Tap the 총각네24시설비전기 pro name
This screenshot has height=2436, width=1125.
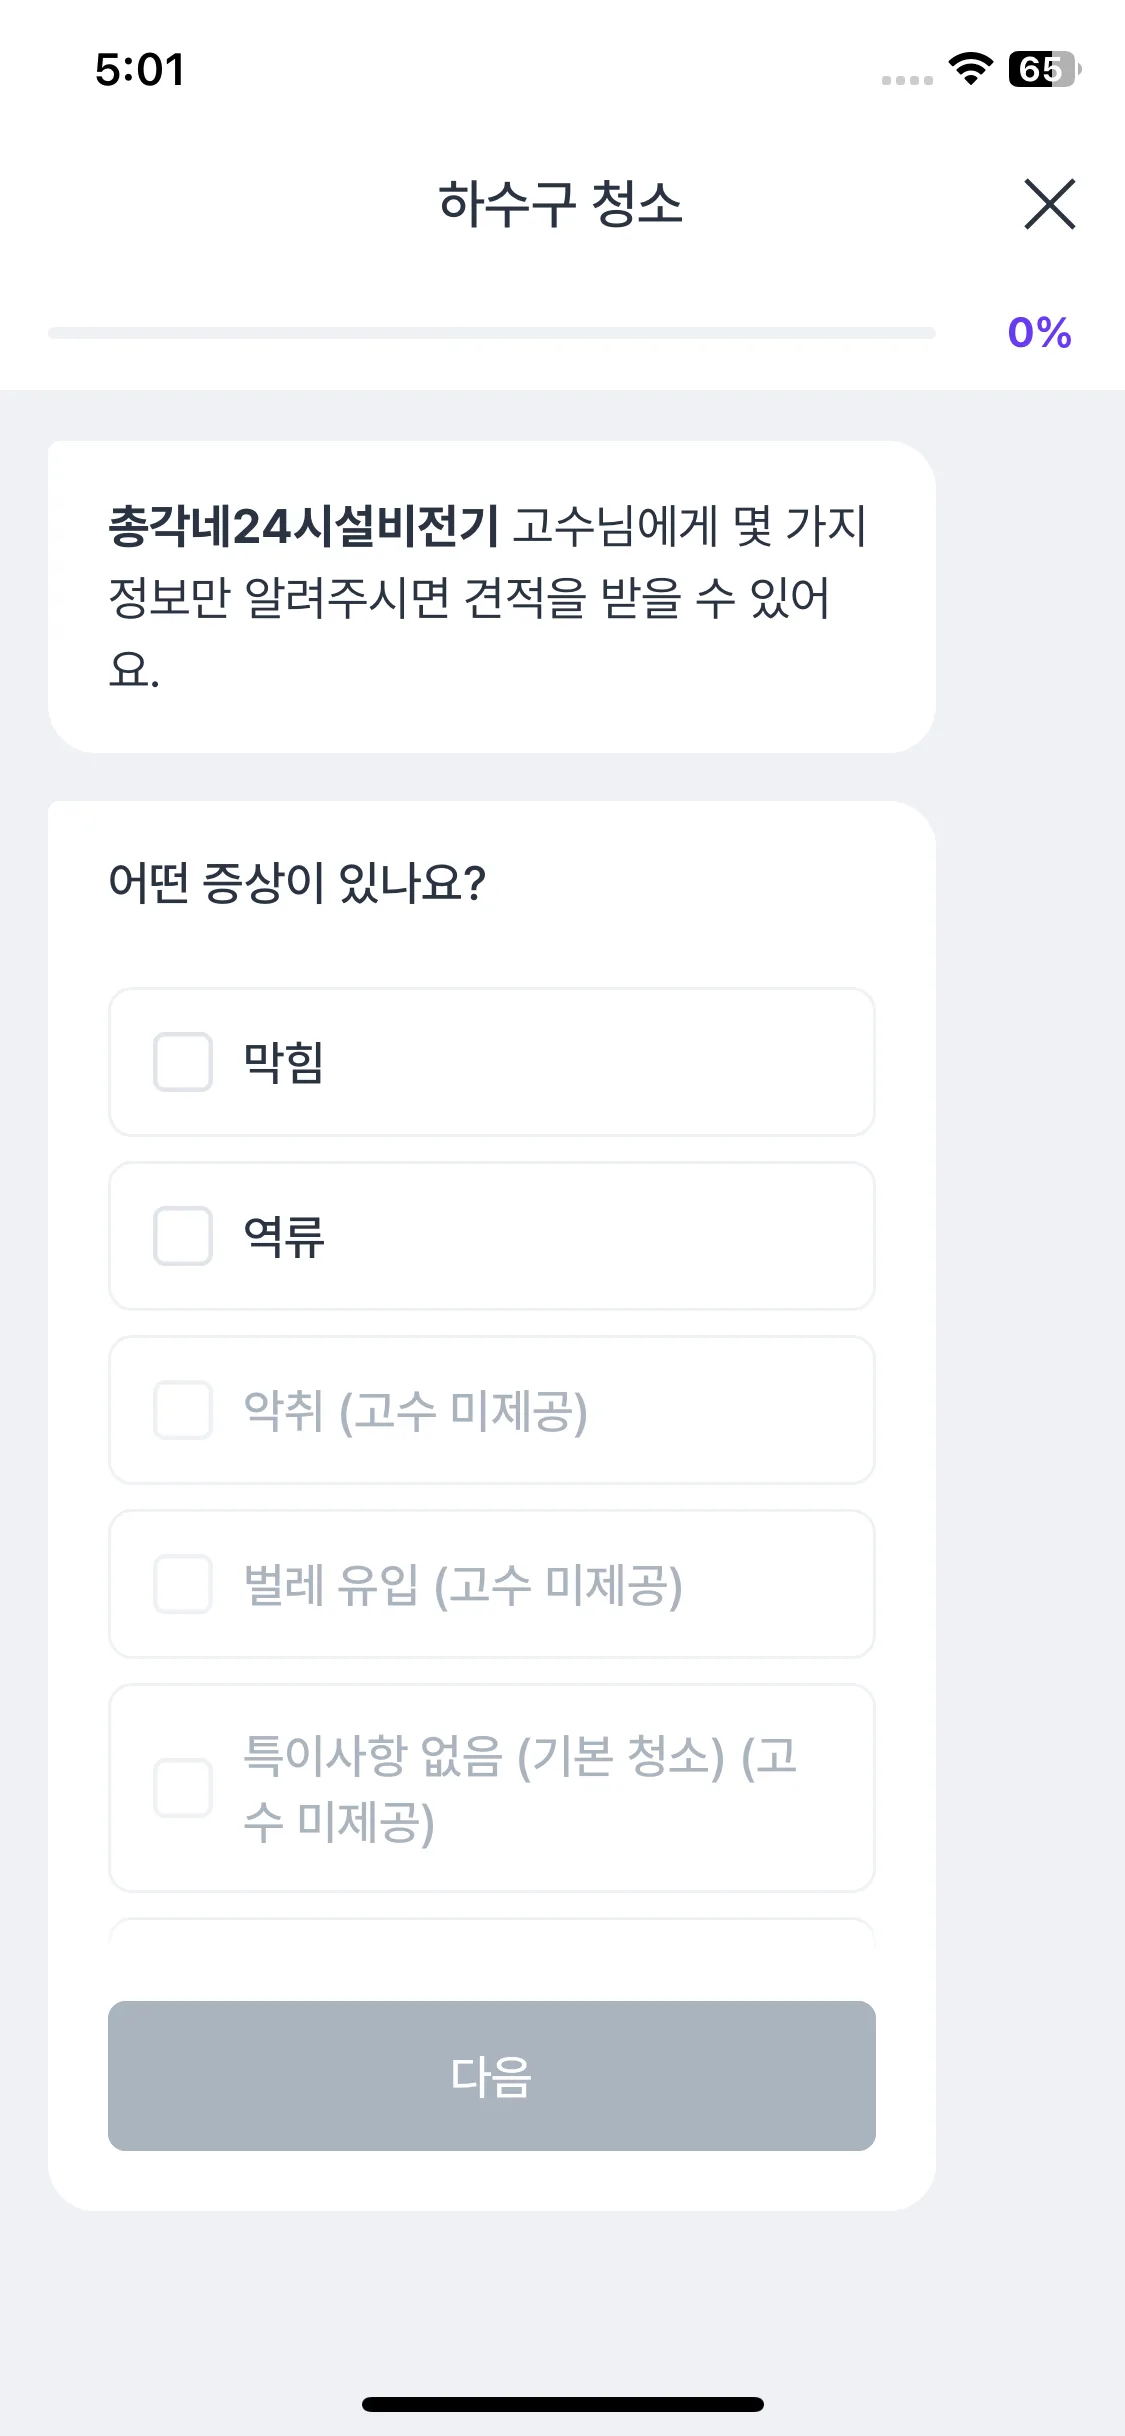click(x=303, y=526)
